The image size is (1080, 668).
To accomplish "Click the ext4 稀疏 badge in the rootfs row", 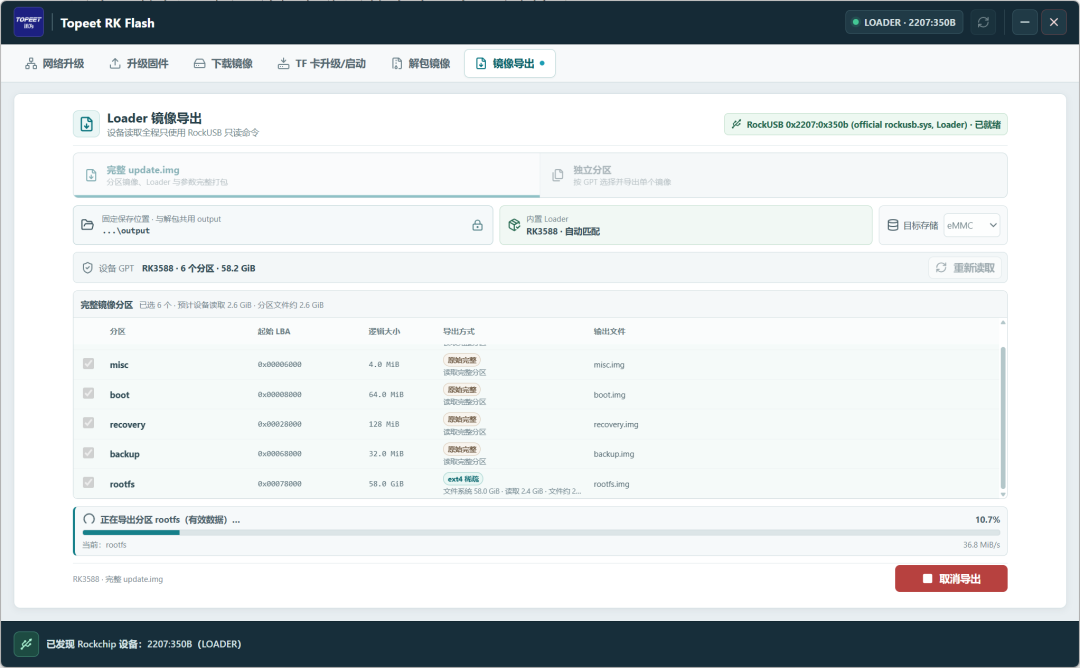I will coord(463,479).
